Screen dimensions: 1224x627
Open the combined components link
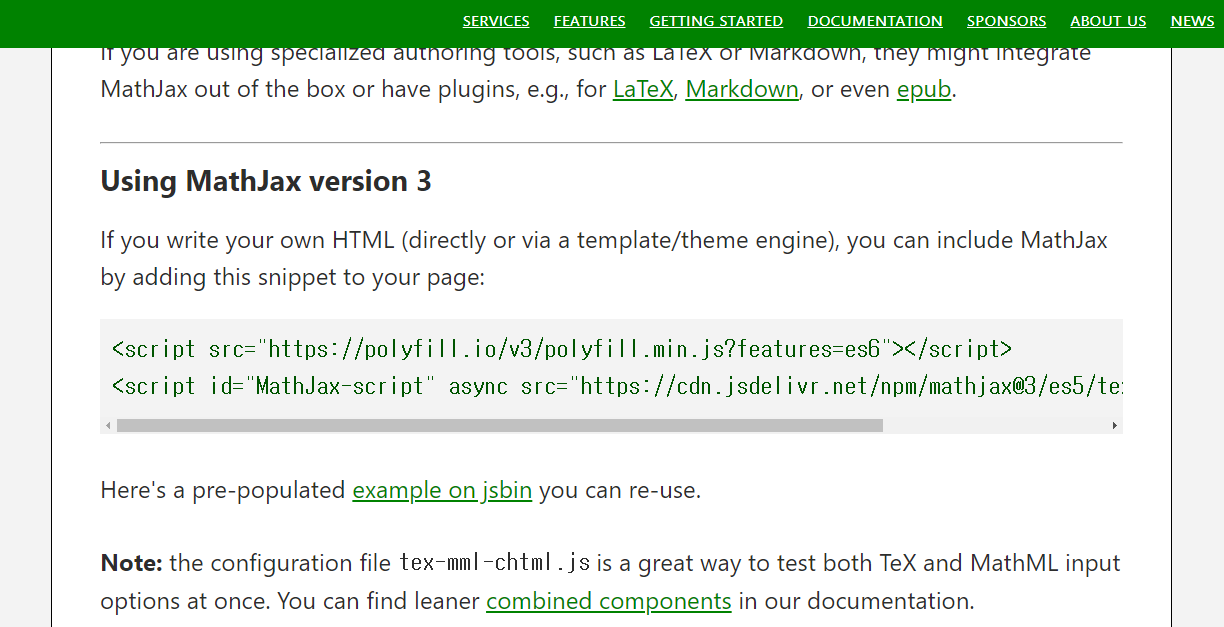[609, 602]
